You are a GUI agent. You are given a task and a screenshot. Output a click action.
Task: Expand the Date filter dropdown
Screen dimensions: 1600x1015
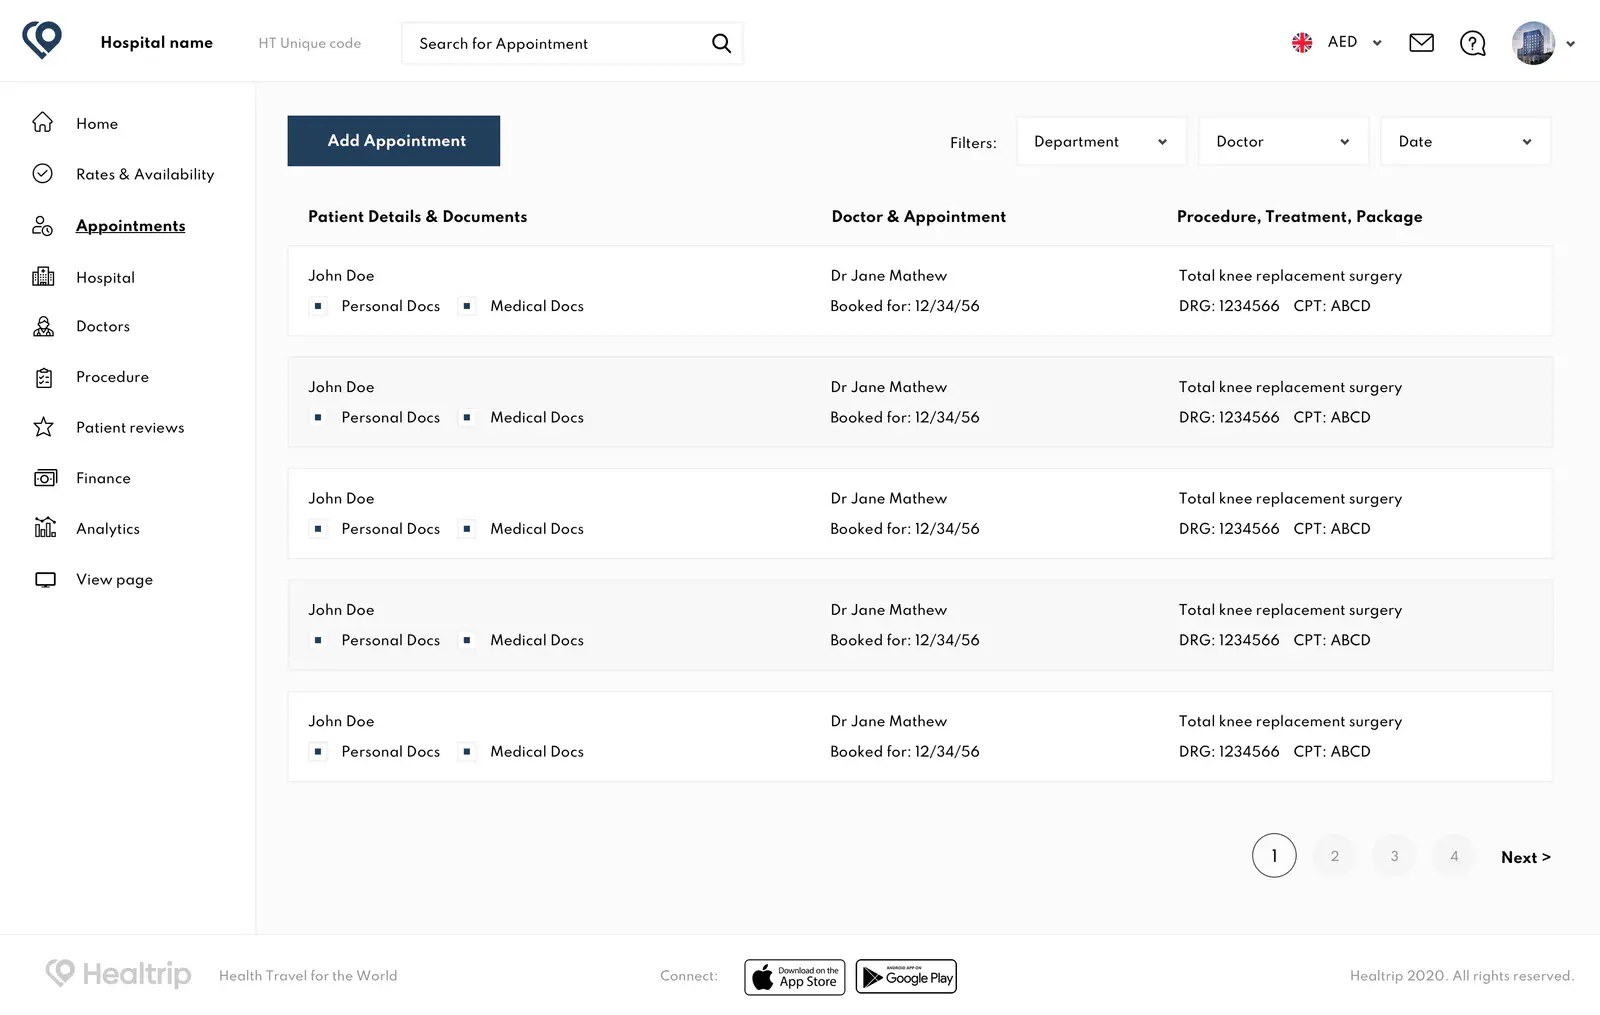[1465, 141]
